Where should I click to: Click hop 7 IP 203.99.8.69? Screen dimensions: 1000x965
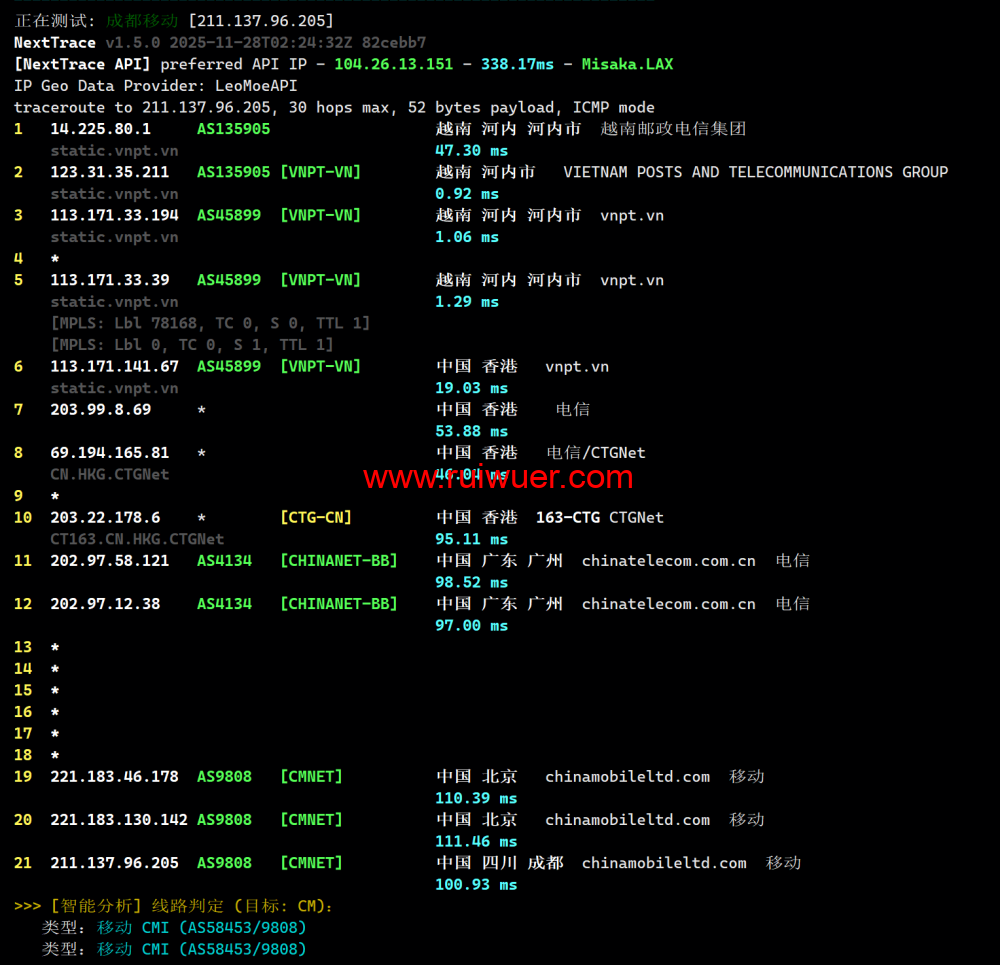(x=100, y=410)
